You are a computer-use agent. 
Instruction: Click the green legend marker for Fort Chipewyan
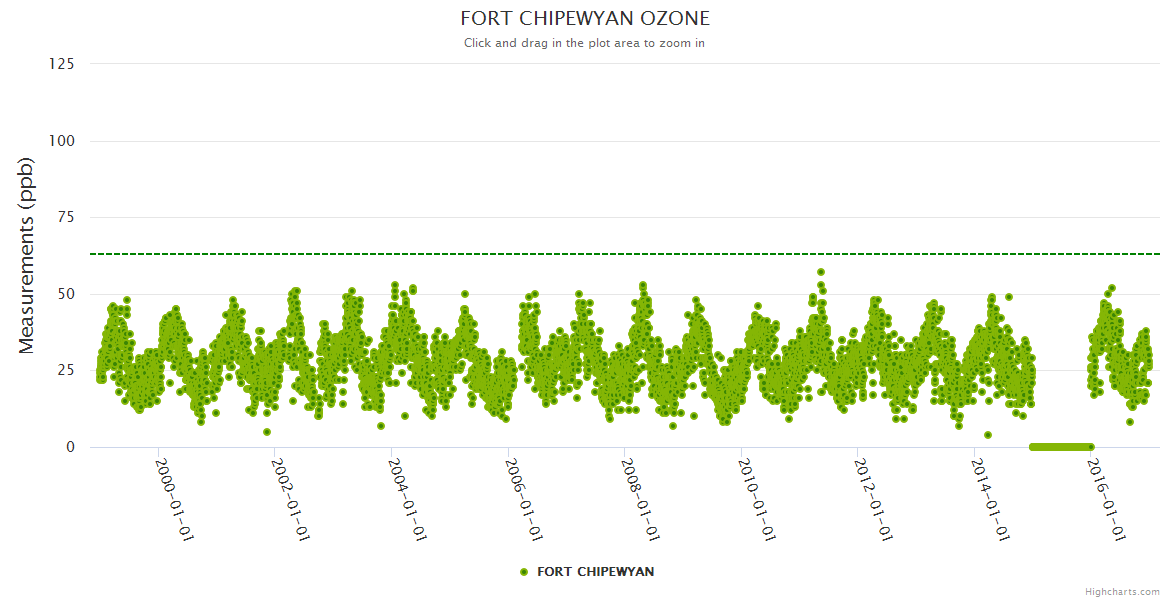tap(523, 572)
